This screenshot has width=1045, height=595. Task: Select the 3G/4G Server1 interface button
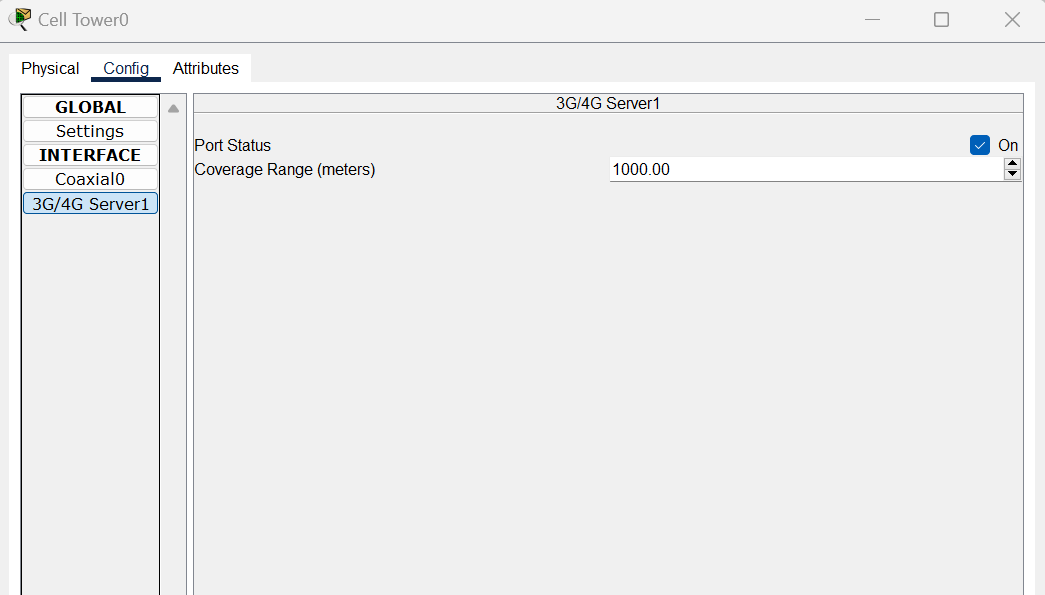click(90, 204)
